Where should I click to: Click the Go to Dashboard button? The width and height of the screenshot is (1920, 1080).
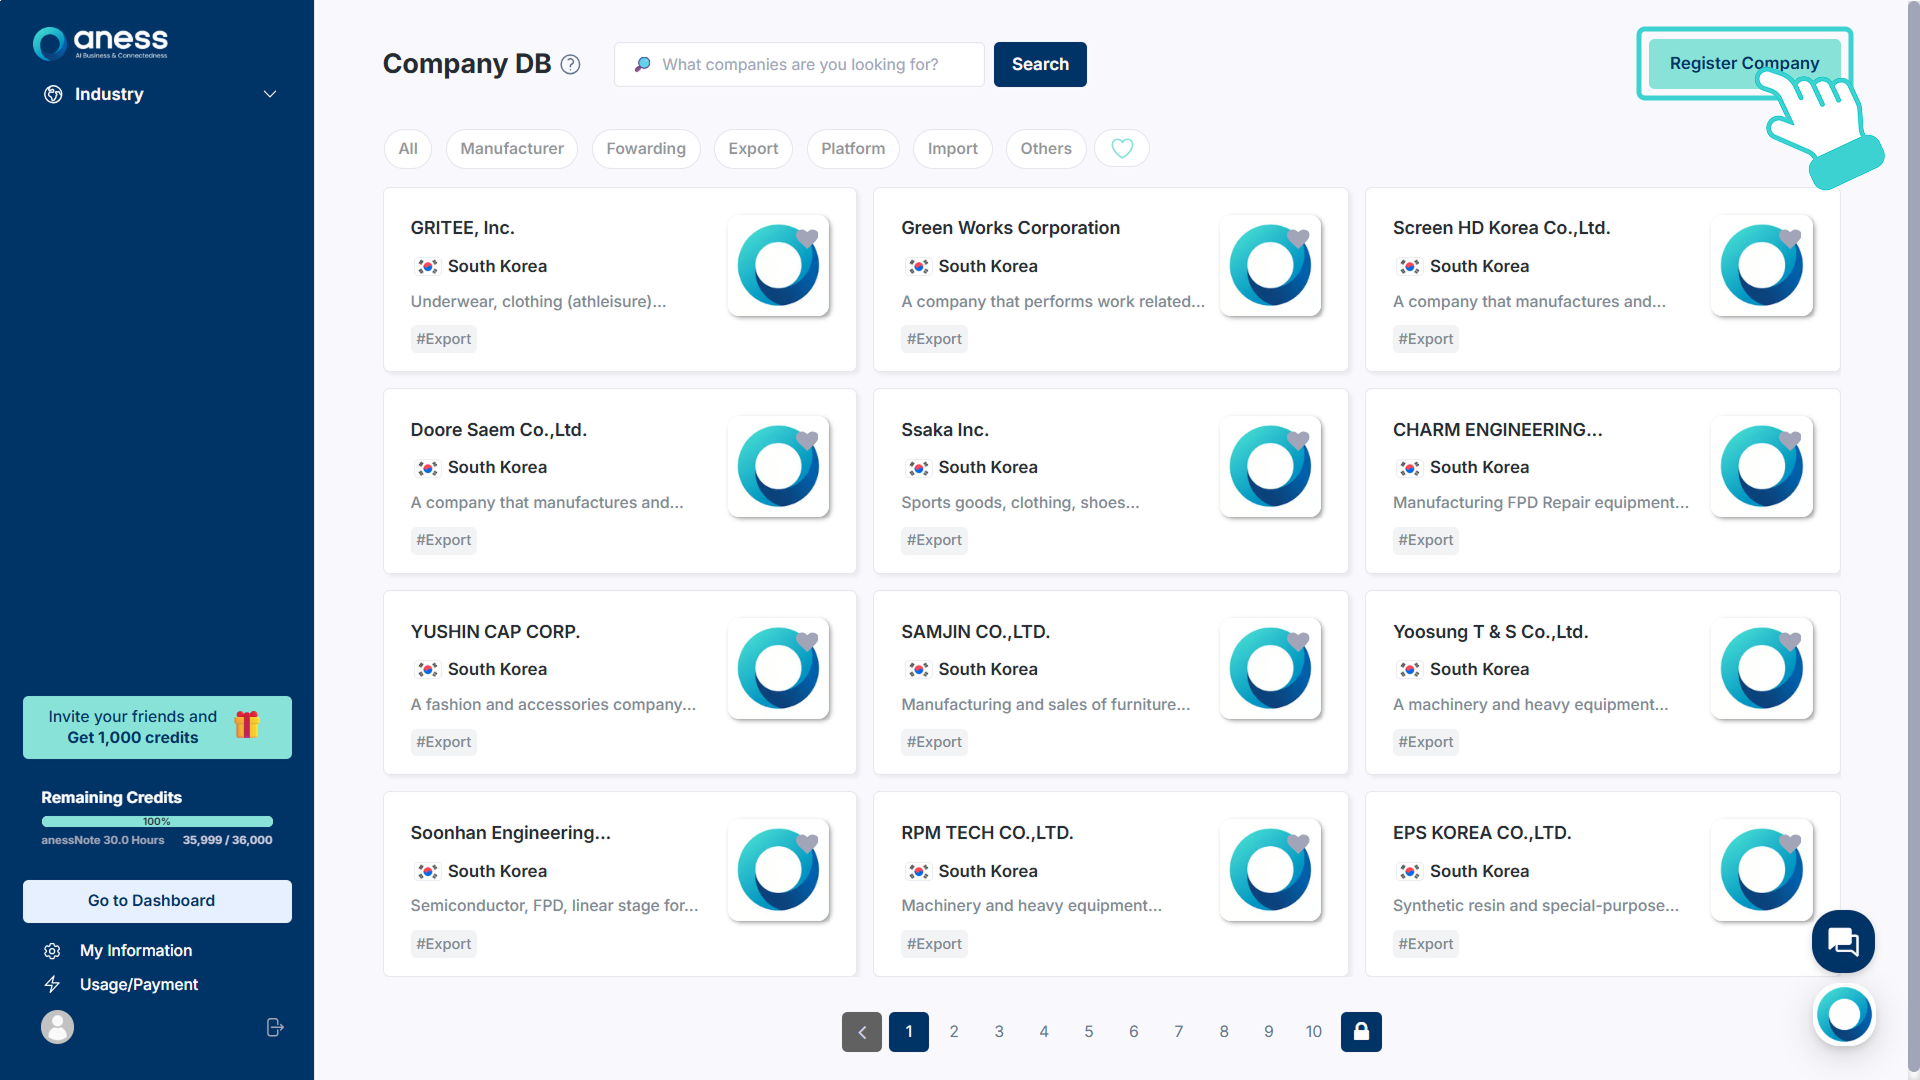coord(157,901)
